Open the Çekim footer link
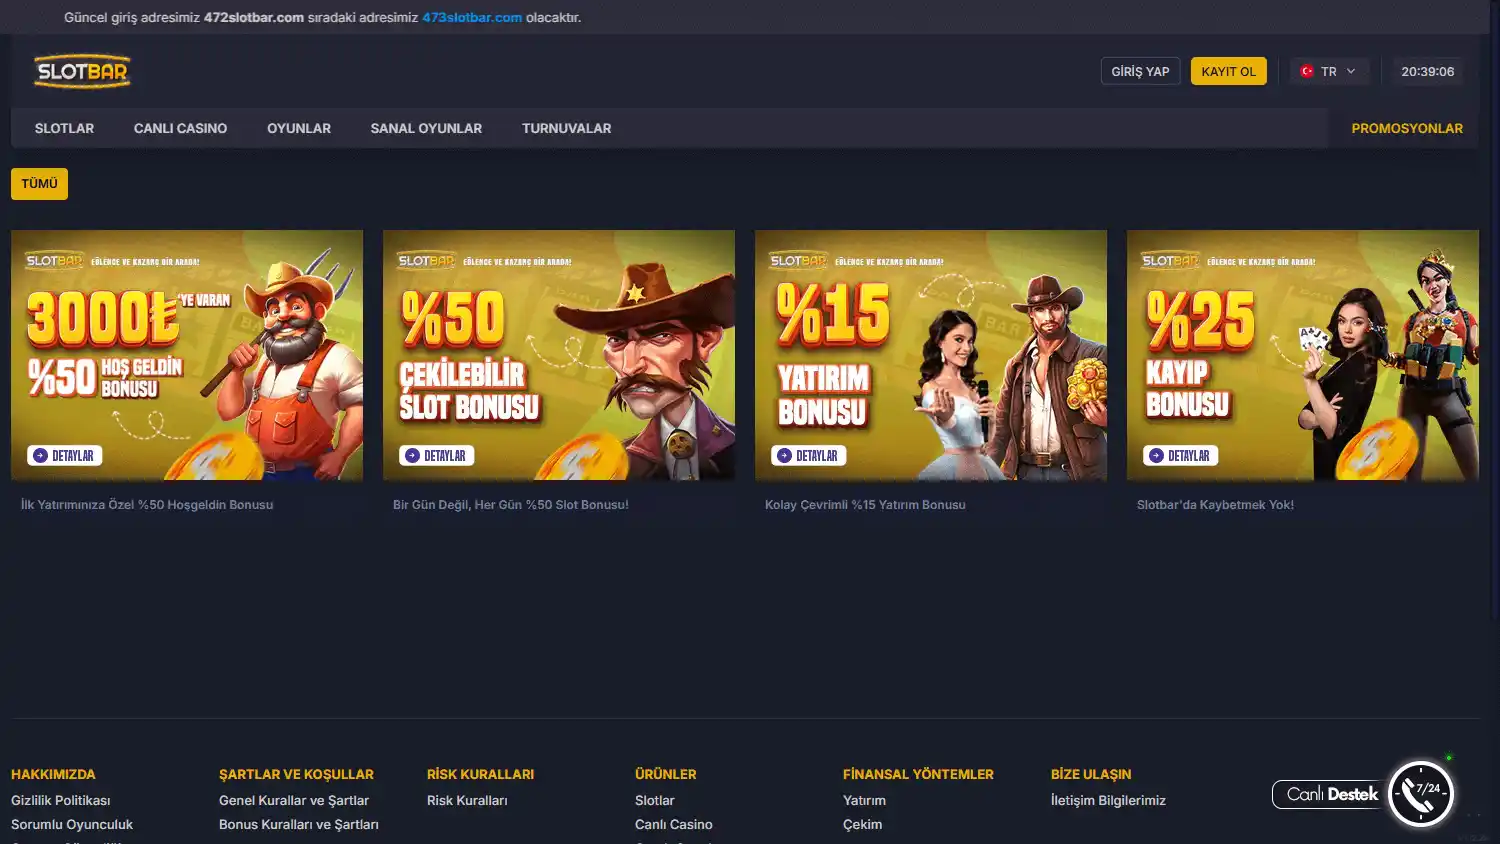The image size is (1500, 844). click(x=862, y=824)
